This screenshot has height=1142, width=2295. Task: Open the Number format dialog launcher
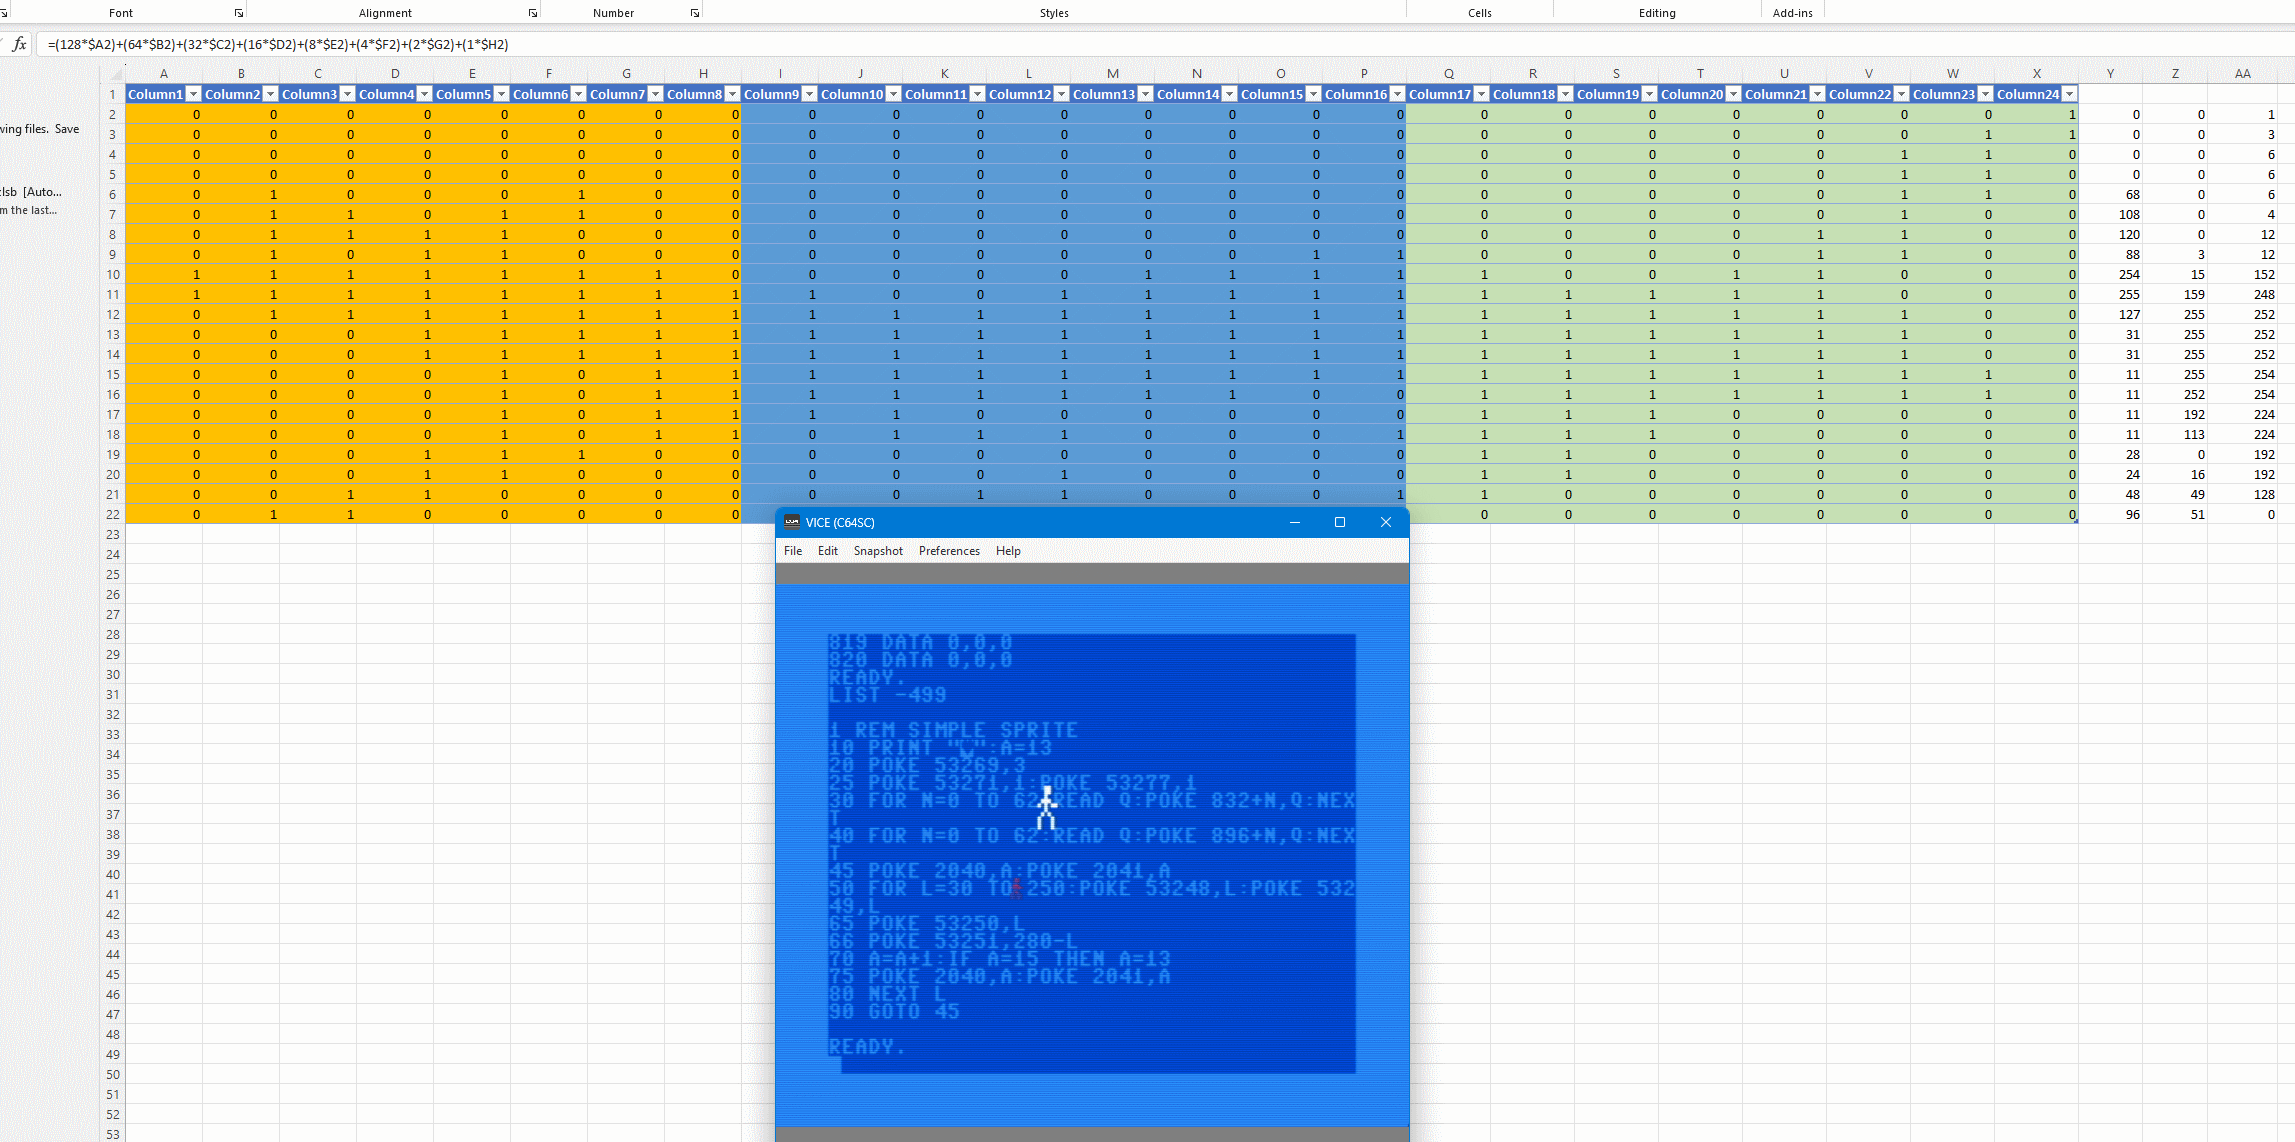(695, 13)
